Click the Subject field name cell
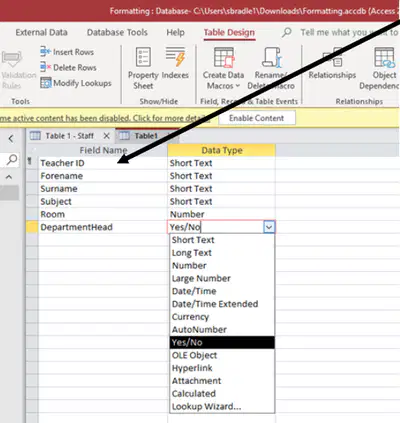This screenshot has height=423, width=400. pyautogui.click(x=103, y=201)
